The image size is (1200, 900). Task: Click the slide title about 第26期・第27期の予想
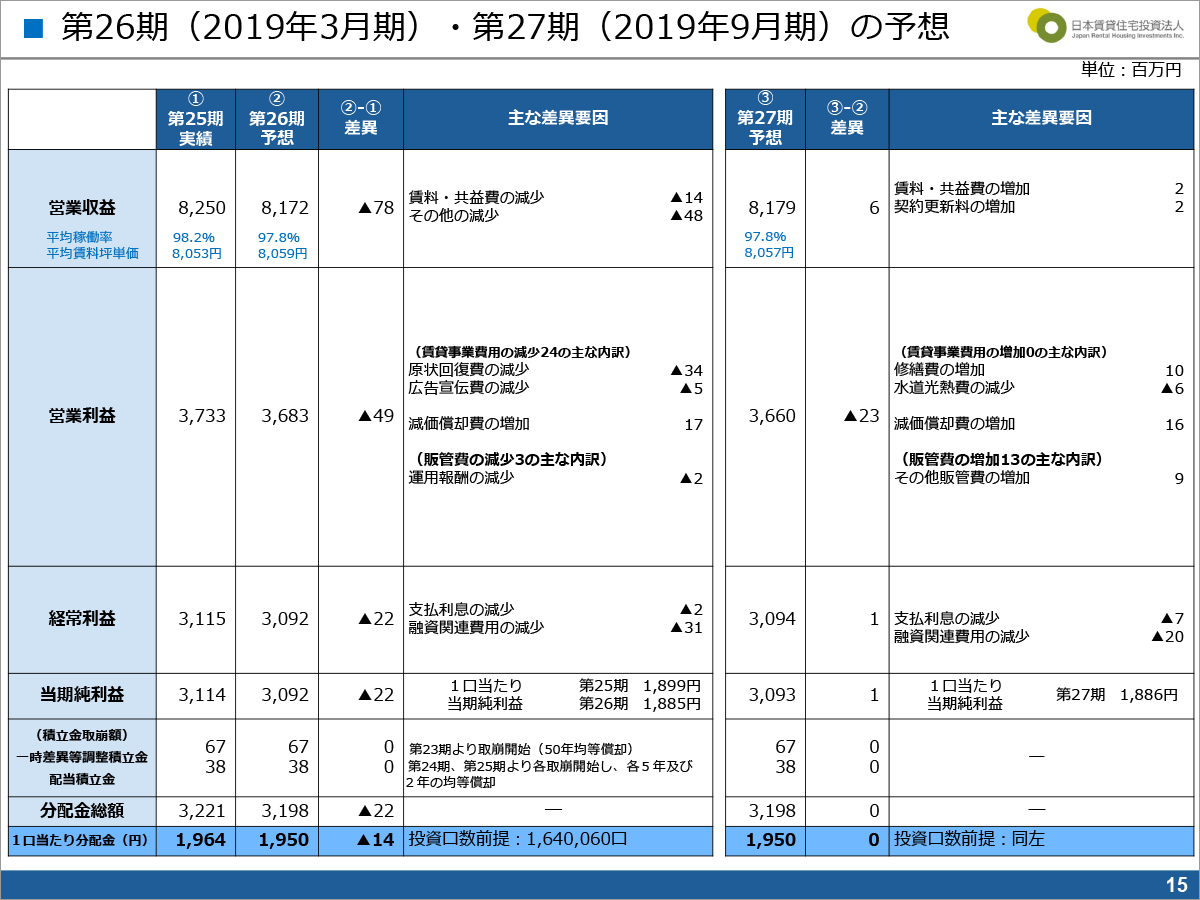pyautogui.click(x=504, y=27)
